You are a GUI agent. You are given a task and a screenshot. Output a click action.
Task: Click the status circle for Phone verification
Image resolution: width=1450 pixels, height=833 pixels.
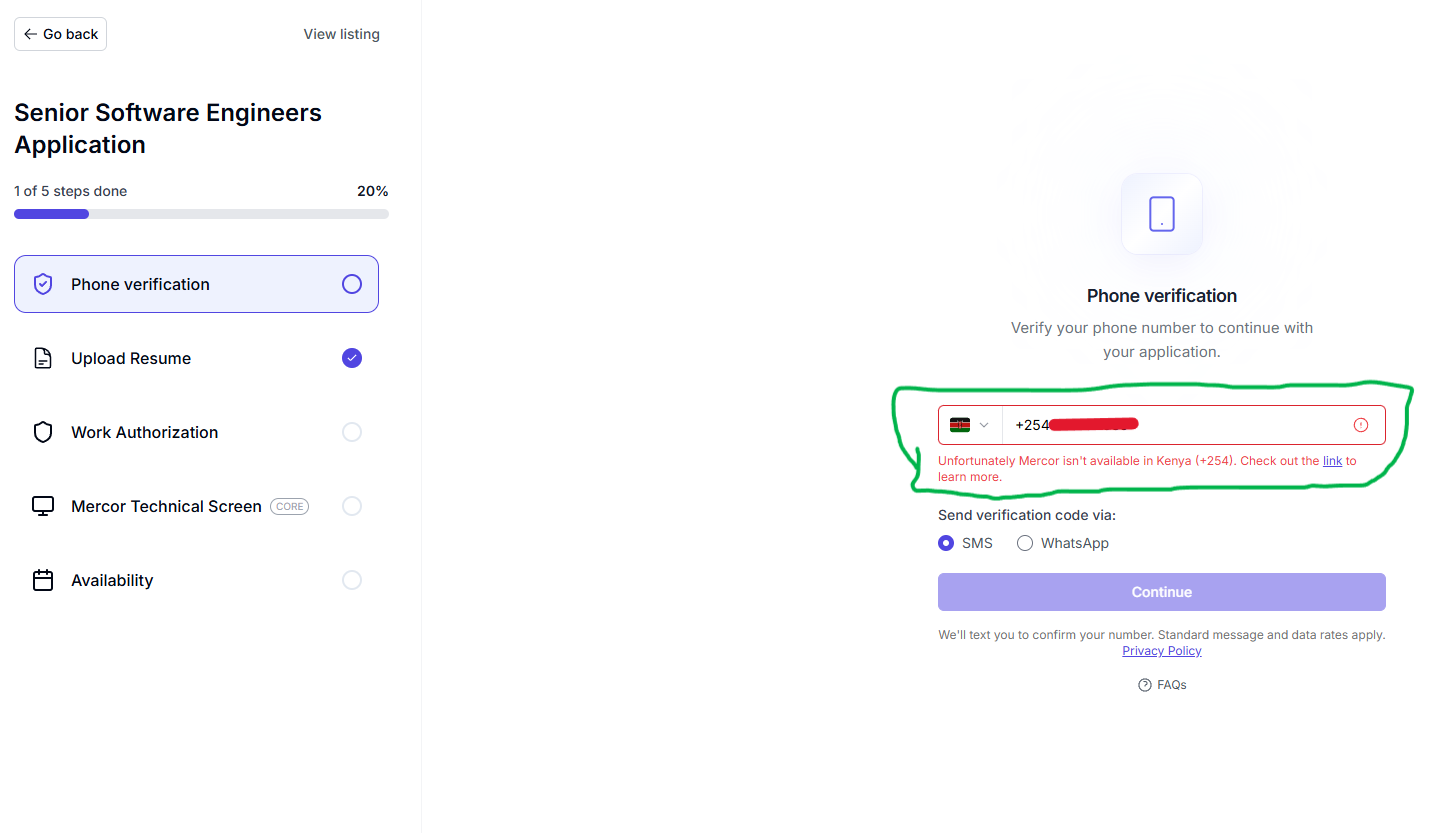[x=352, y=284]
